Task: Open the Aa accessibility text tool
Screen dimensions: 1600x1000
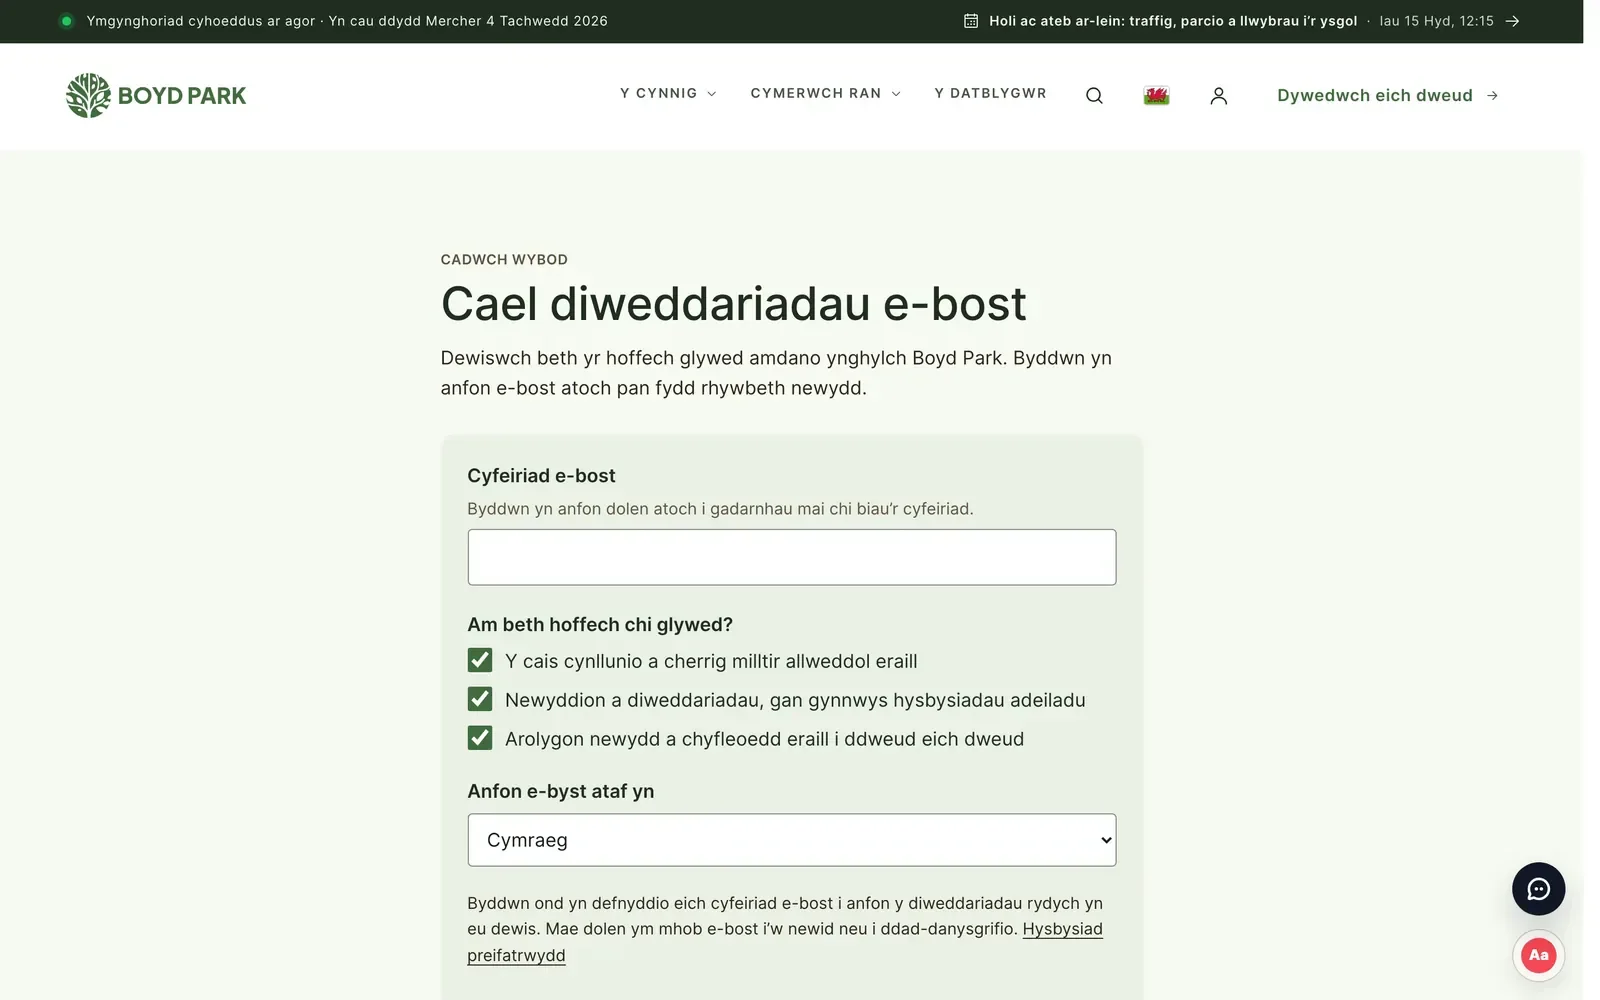Action: click(1538, 955)
